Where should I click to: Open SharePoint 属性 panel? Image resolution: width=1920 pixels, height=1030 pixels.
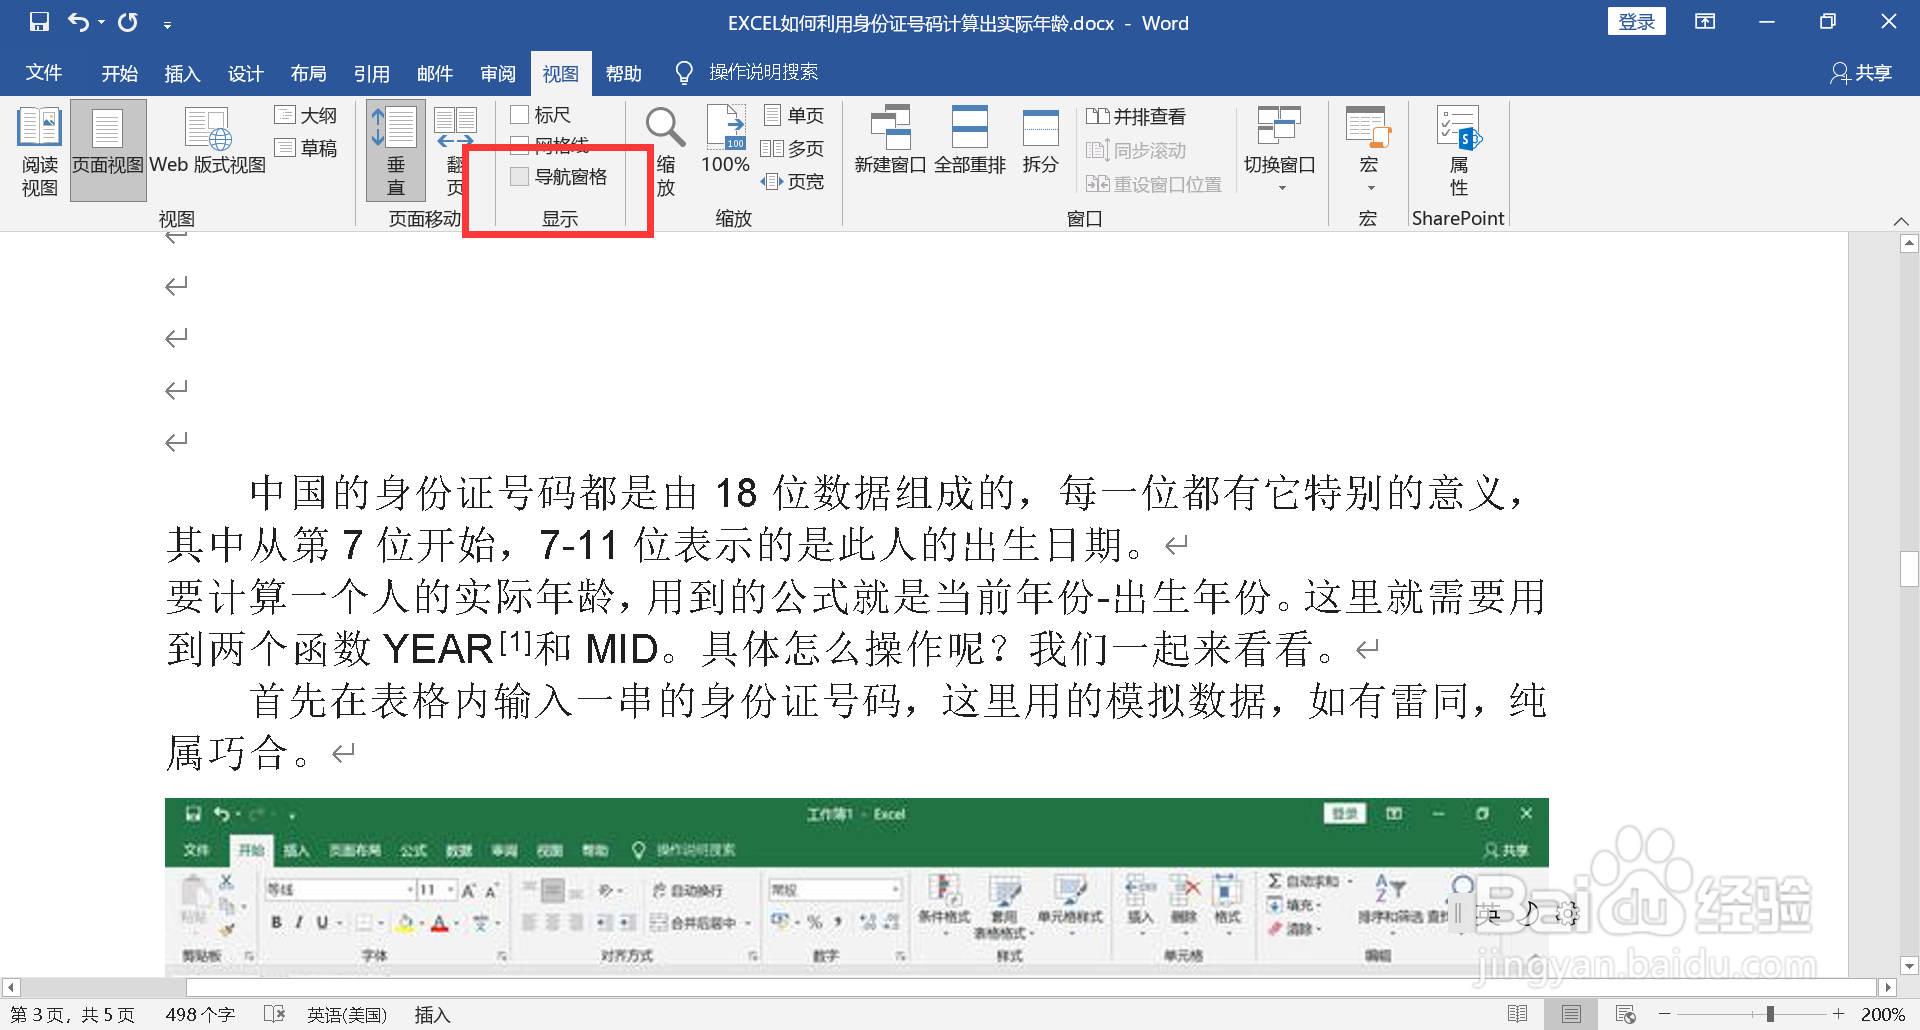1457,150
